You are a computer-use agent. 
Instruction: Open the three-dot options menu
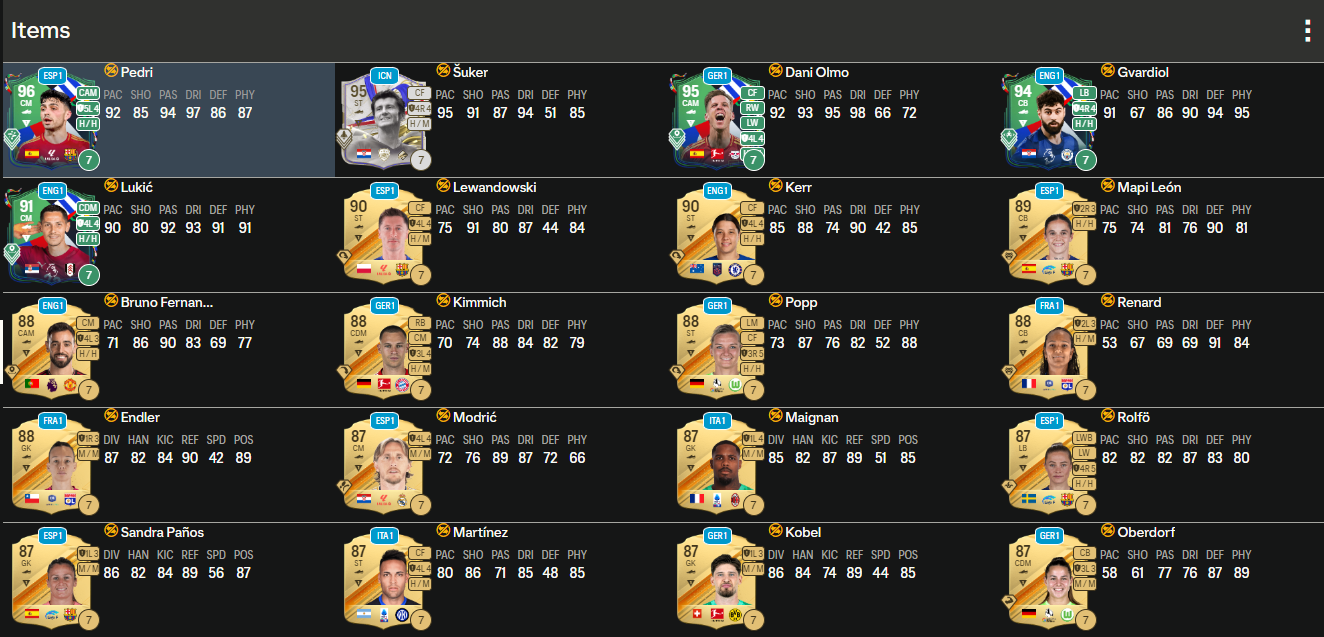[1307, 31]
